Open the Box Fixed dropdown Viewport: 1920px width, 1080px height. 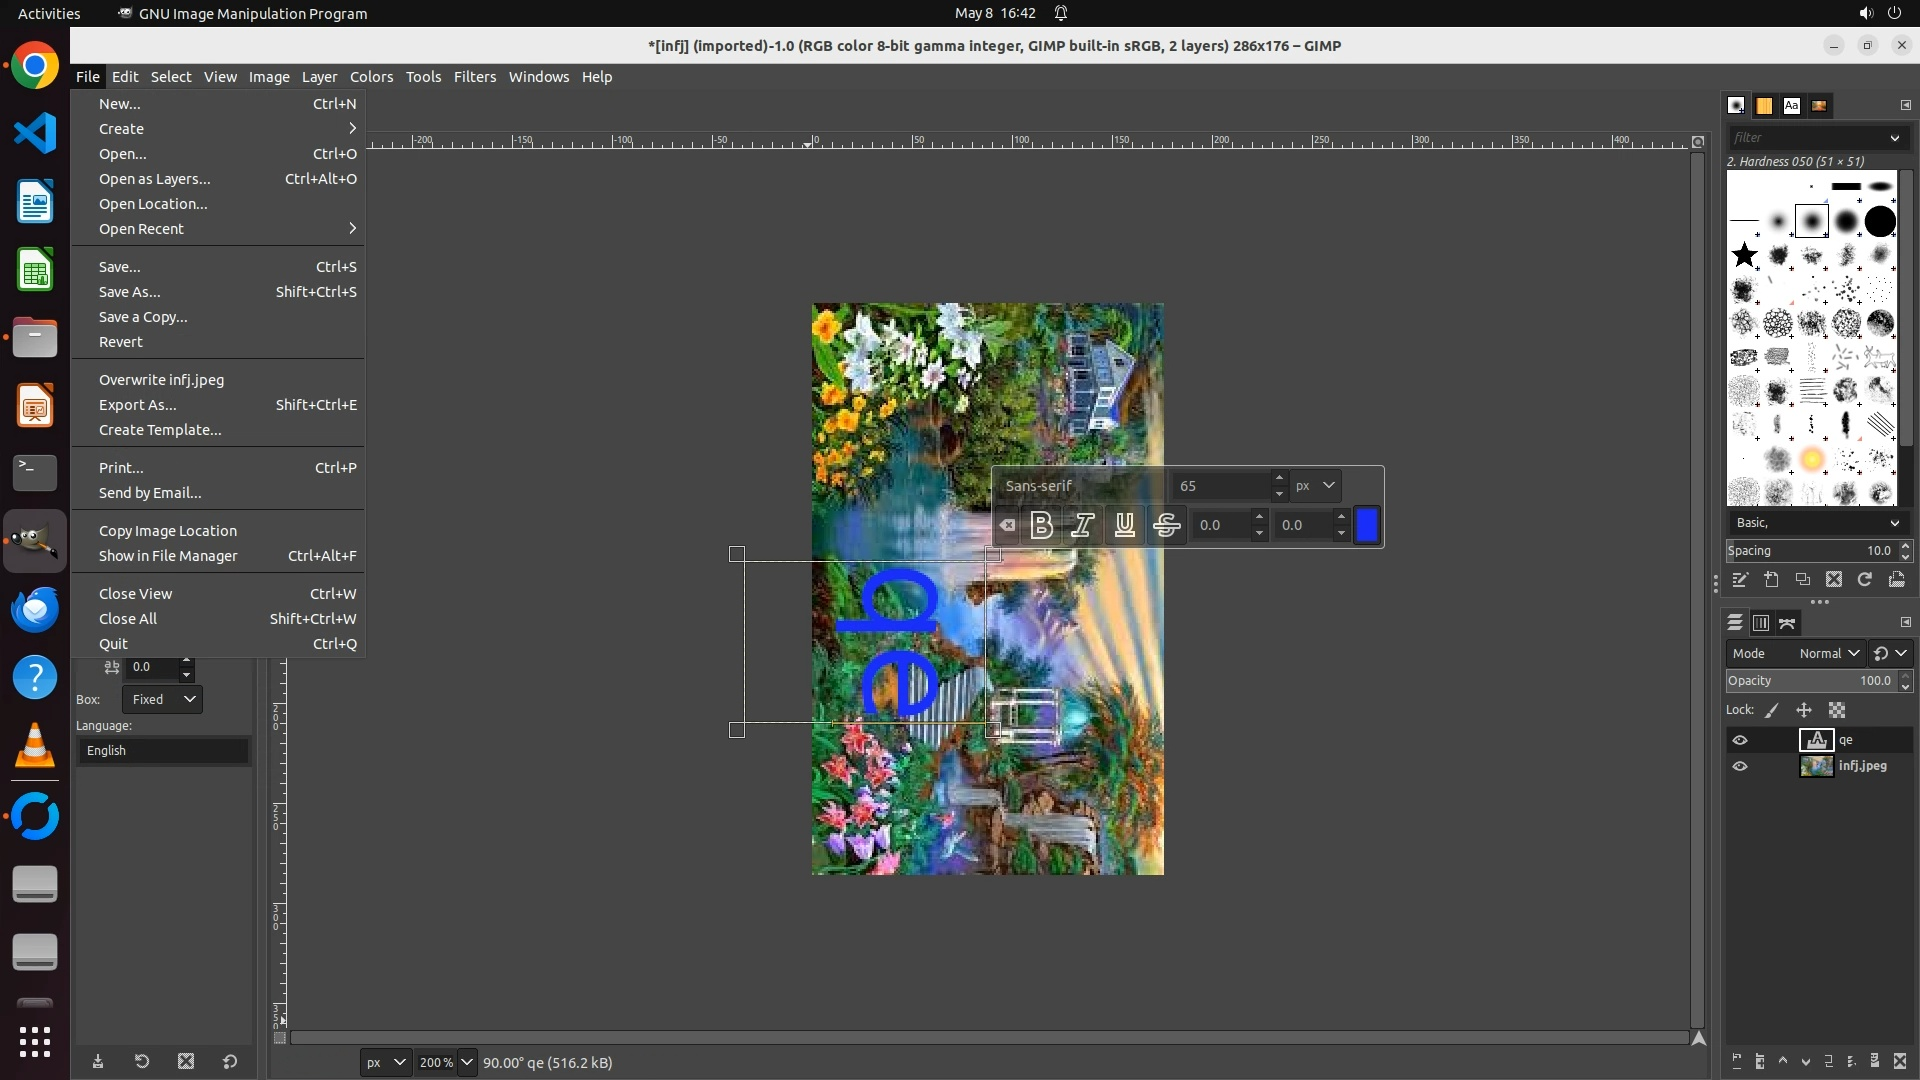coord(163,699)
